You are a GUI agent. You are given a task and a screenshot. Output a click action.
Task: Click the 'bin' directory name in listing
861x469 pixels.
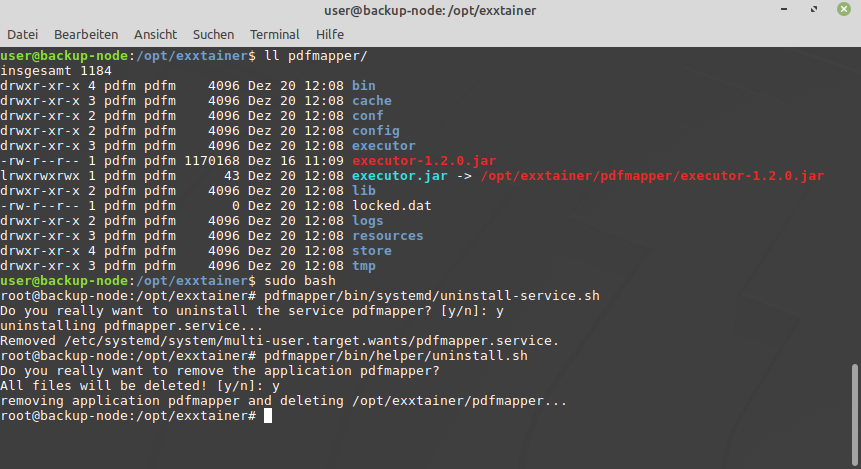[363, 86]
